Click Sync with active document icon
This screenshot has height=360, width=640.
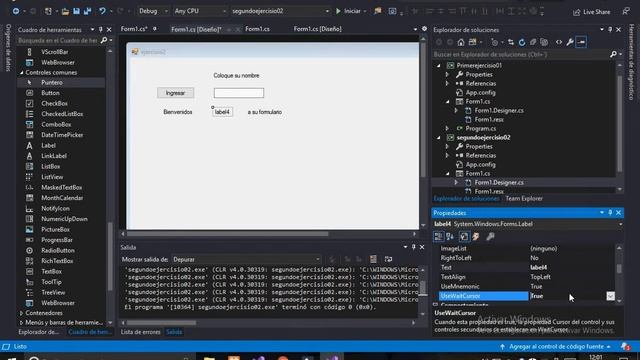pos(511,42)
